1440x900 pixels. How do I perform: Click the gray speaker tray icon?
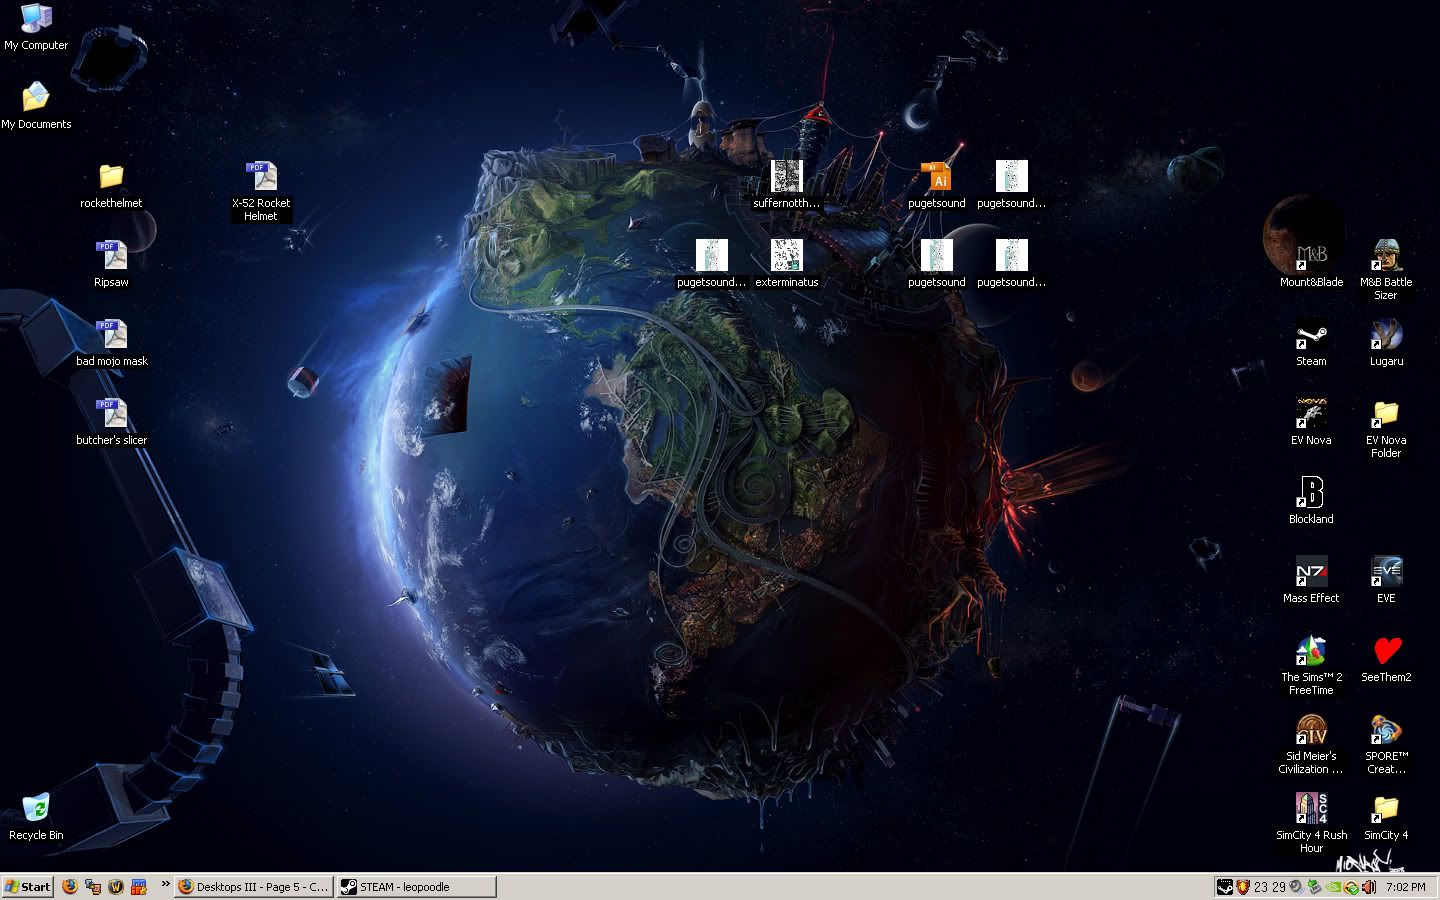coord(1296,887)
